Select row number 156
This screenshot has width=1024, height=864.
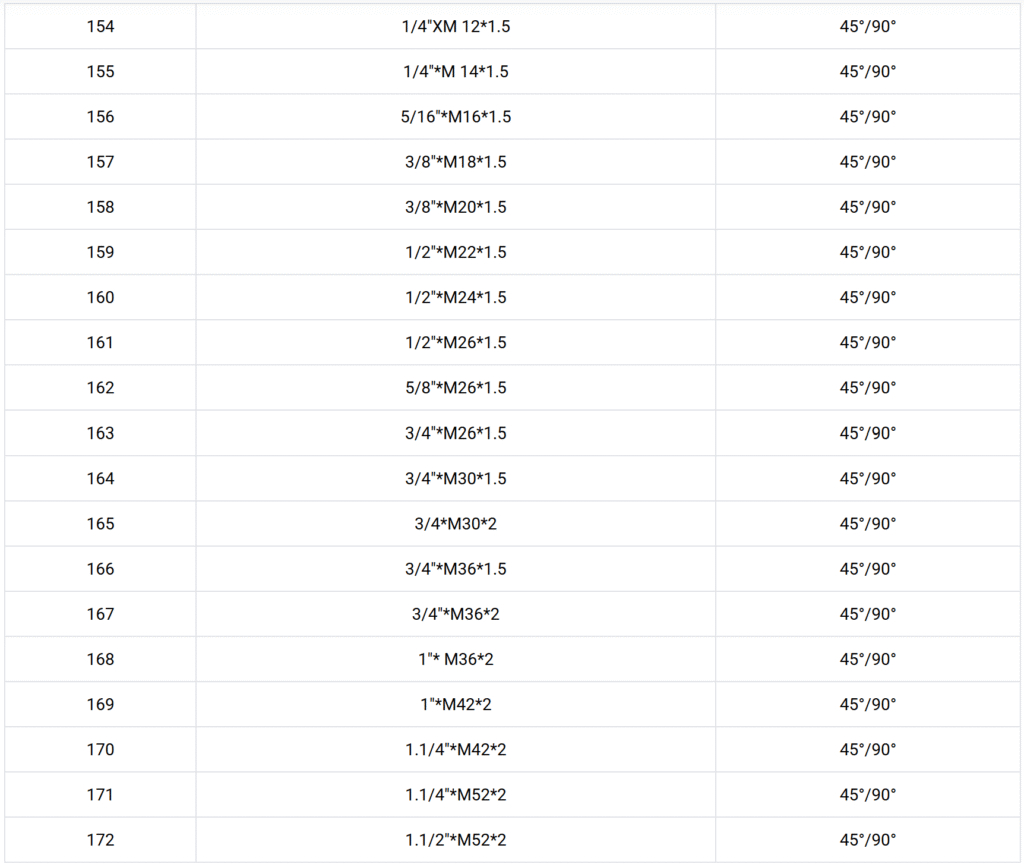pyautogui.click(x=100, y=117)
